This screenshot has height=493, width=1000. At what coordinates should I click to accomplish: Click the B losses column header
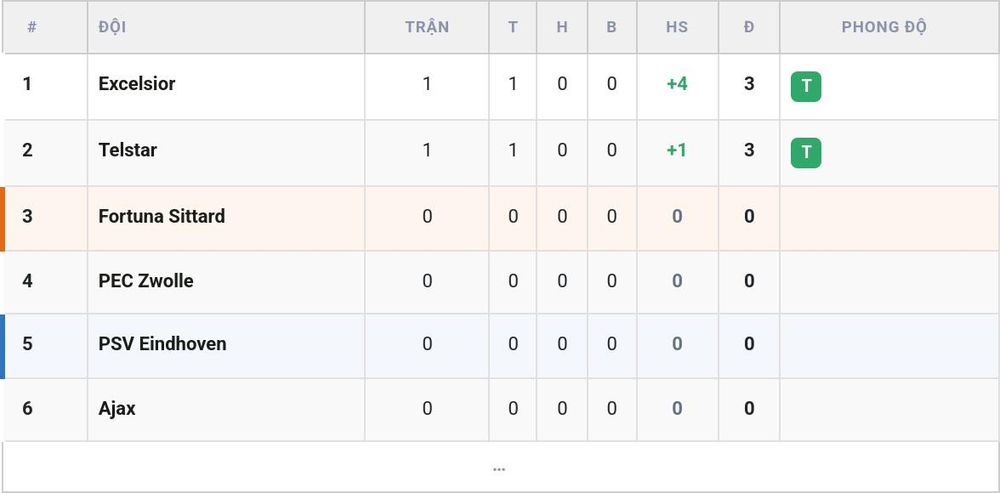[612, 27]
